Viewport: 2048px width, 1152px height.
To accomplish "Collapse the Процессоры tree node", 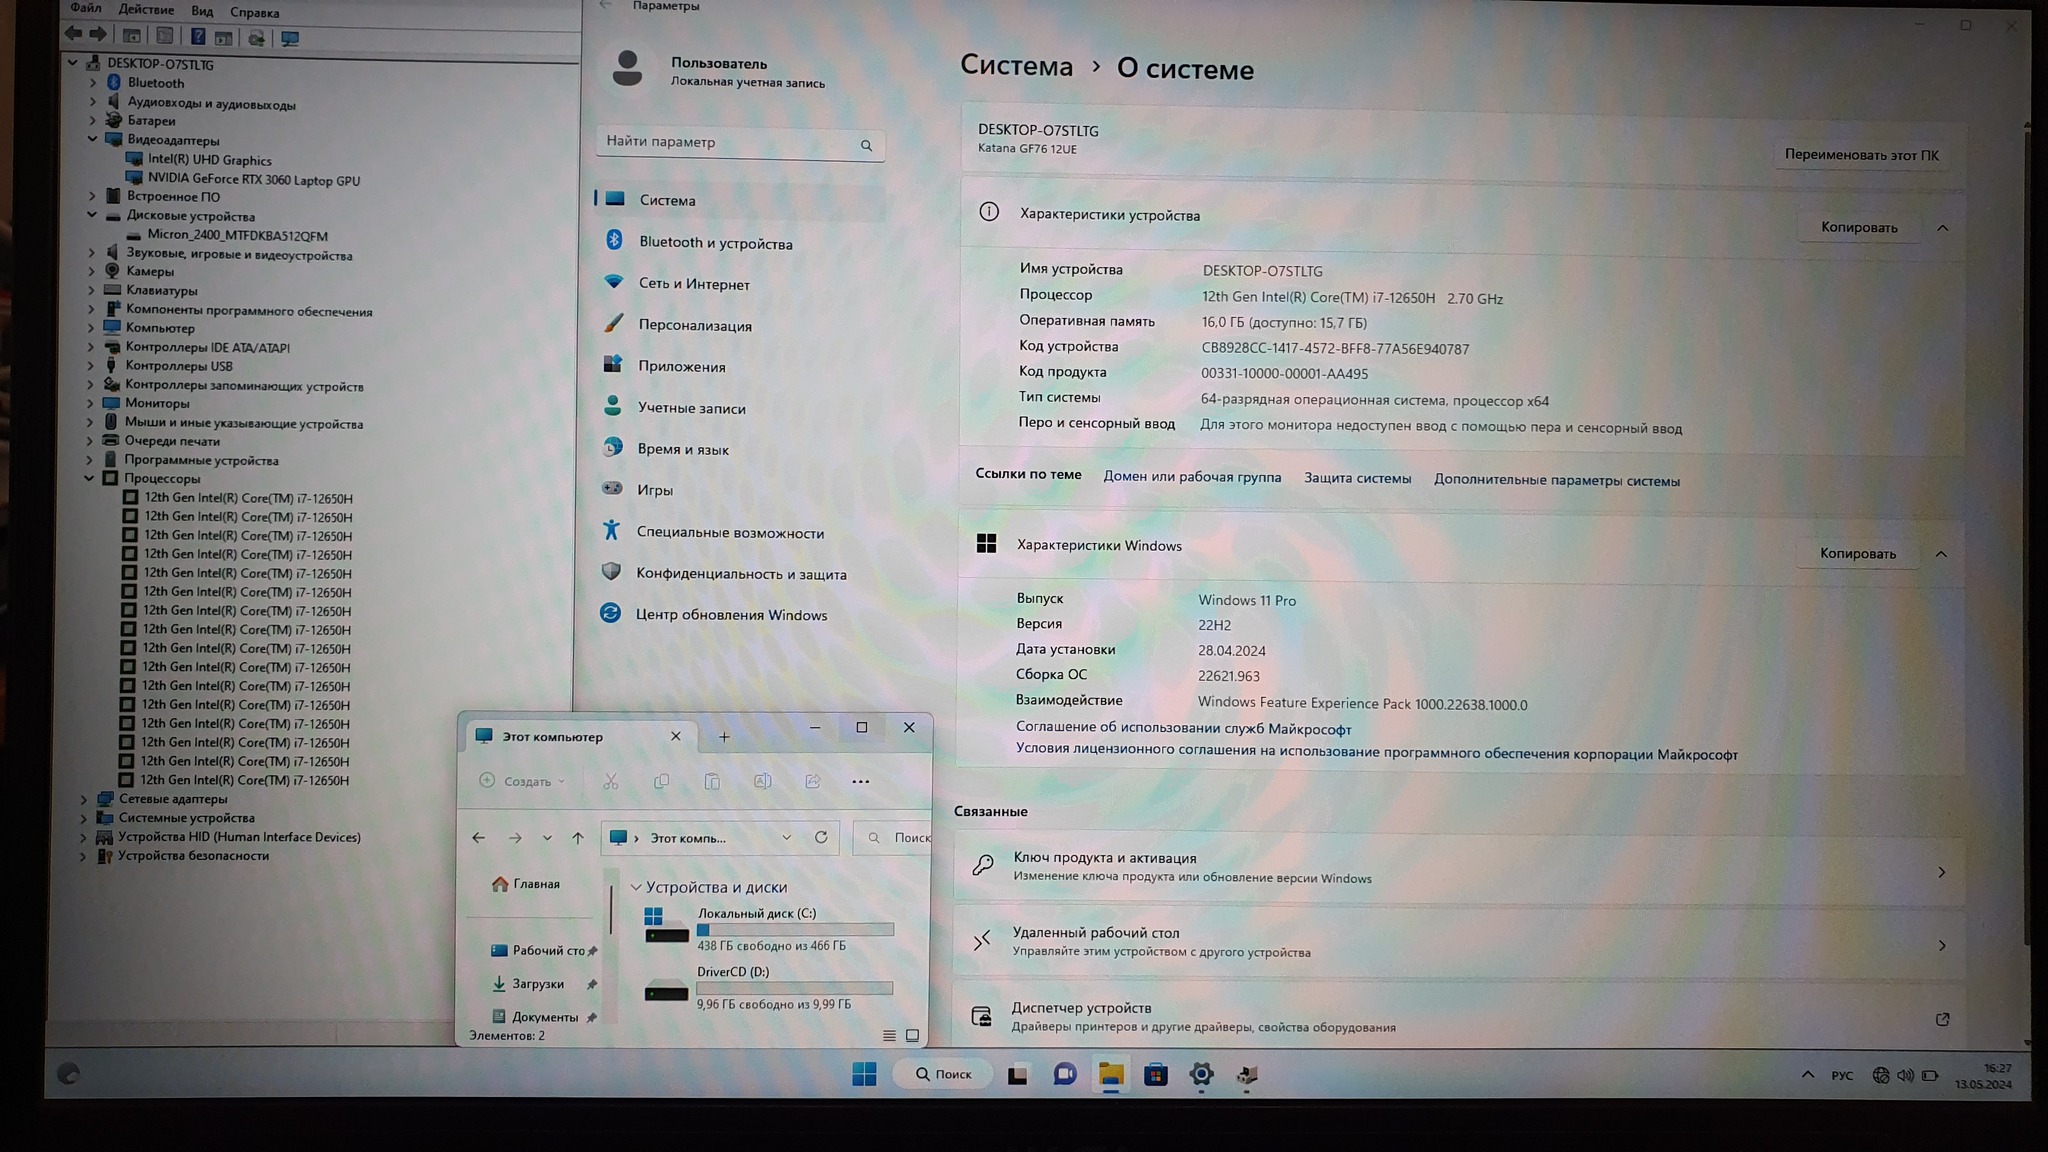I will click(x=90, y=479).
